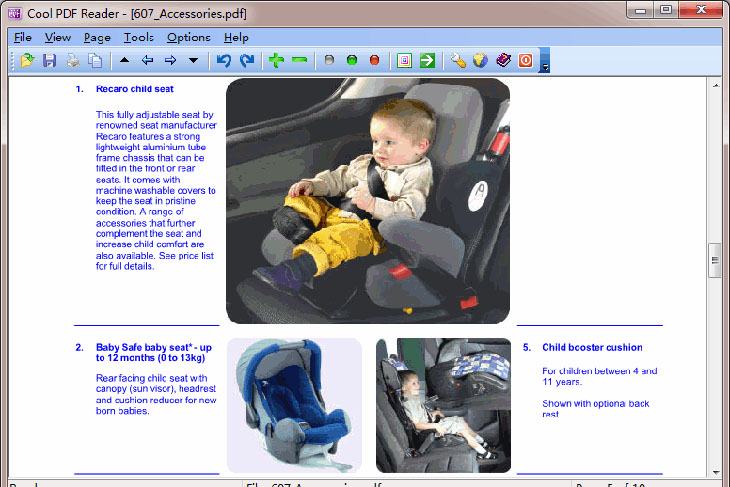Go to next page right arrow

tap(170, 60)
